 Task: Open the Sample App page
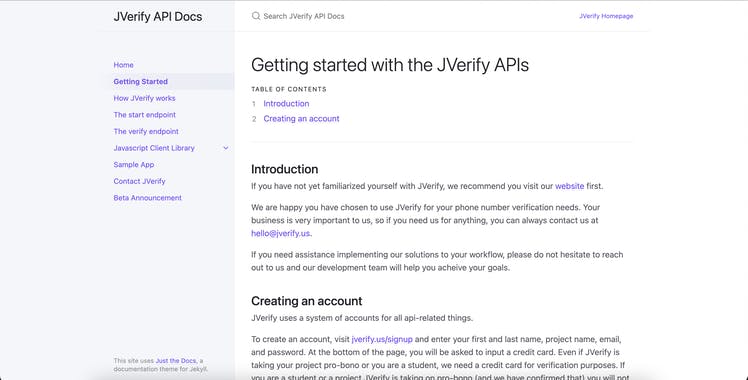(134, 164)
